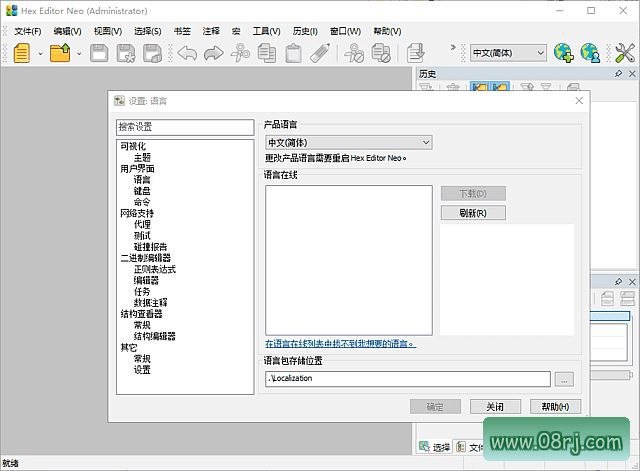Click the Undo arrow icon
640x471 pixels.
[187, 53]
